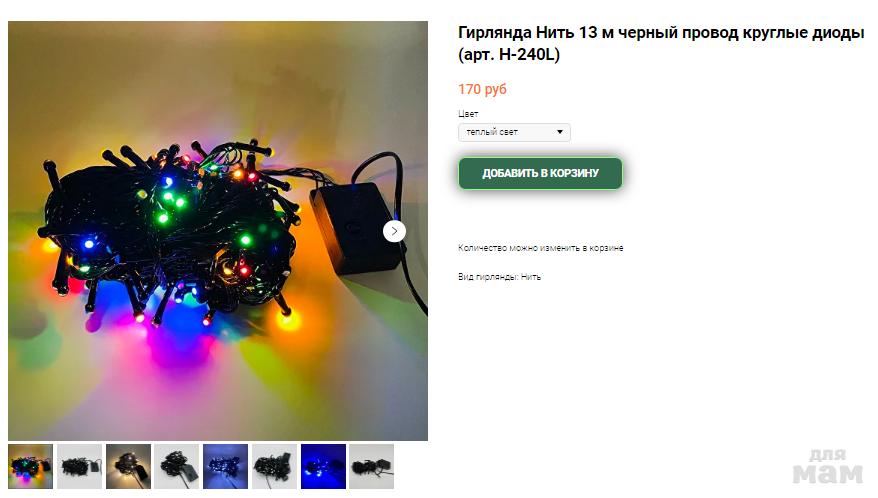
Task: Pick the fourth thumbnail with controller box
Action: [176, 467]
